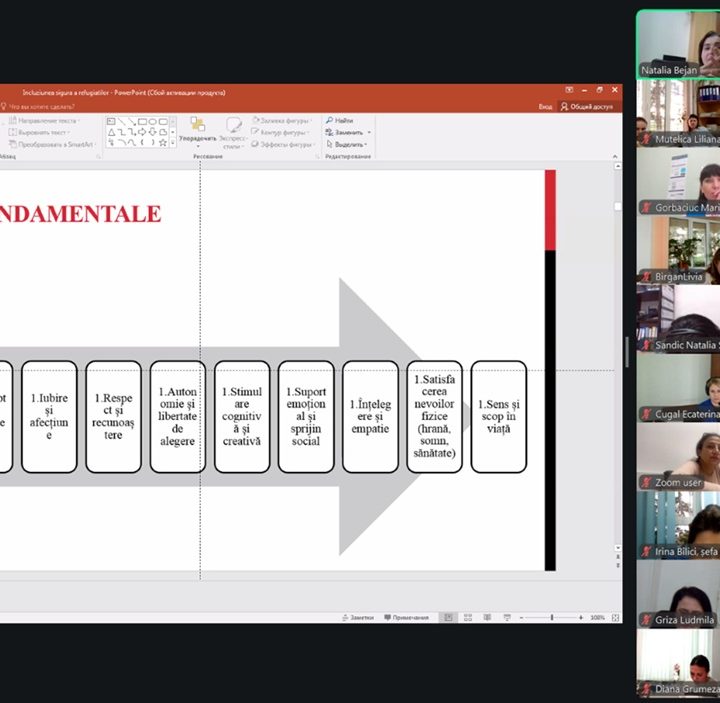This screenshot has height=703, width=720.
Task: Open Эффекты фигуры shape effects dropdown
Action: pos(283,144)
